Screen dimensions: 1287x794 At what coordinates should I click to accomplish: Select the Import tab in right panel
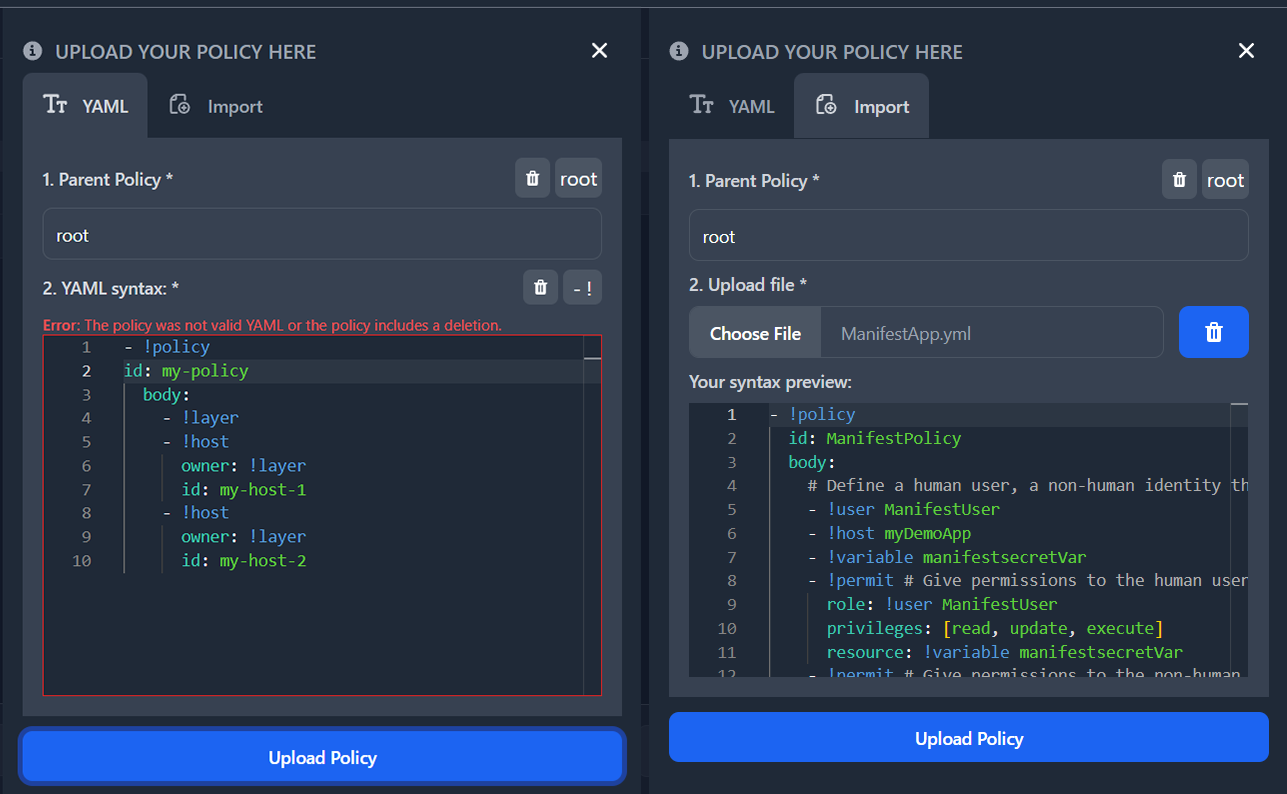click(862, 106)
